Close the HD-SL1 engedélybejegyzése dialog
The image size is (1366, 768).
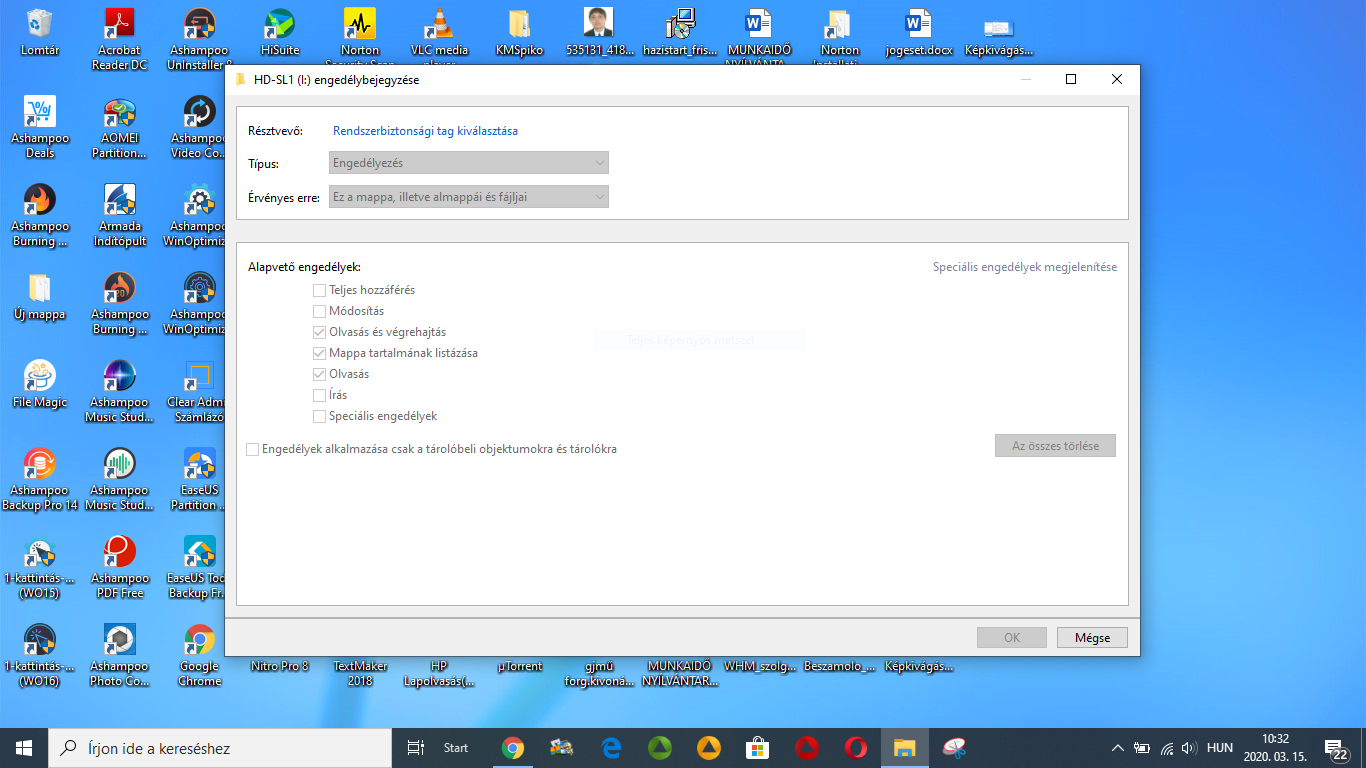click(1117, 80)
